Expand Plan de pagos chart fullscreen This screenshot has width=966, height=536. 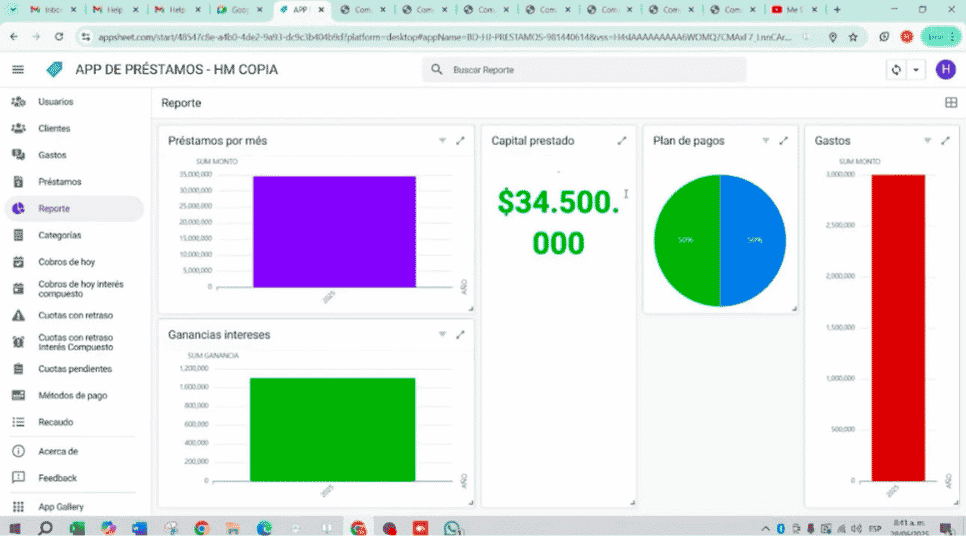click(784, 140)
